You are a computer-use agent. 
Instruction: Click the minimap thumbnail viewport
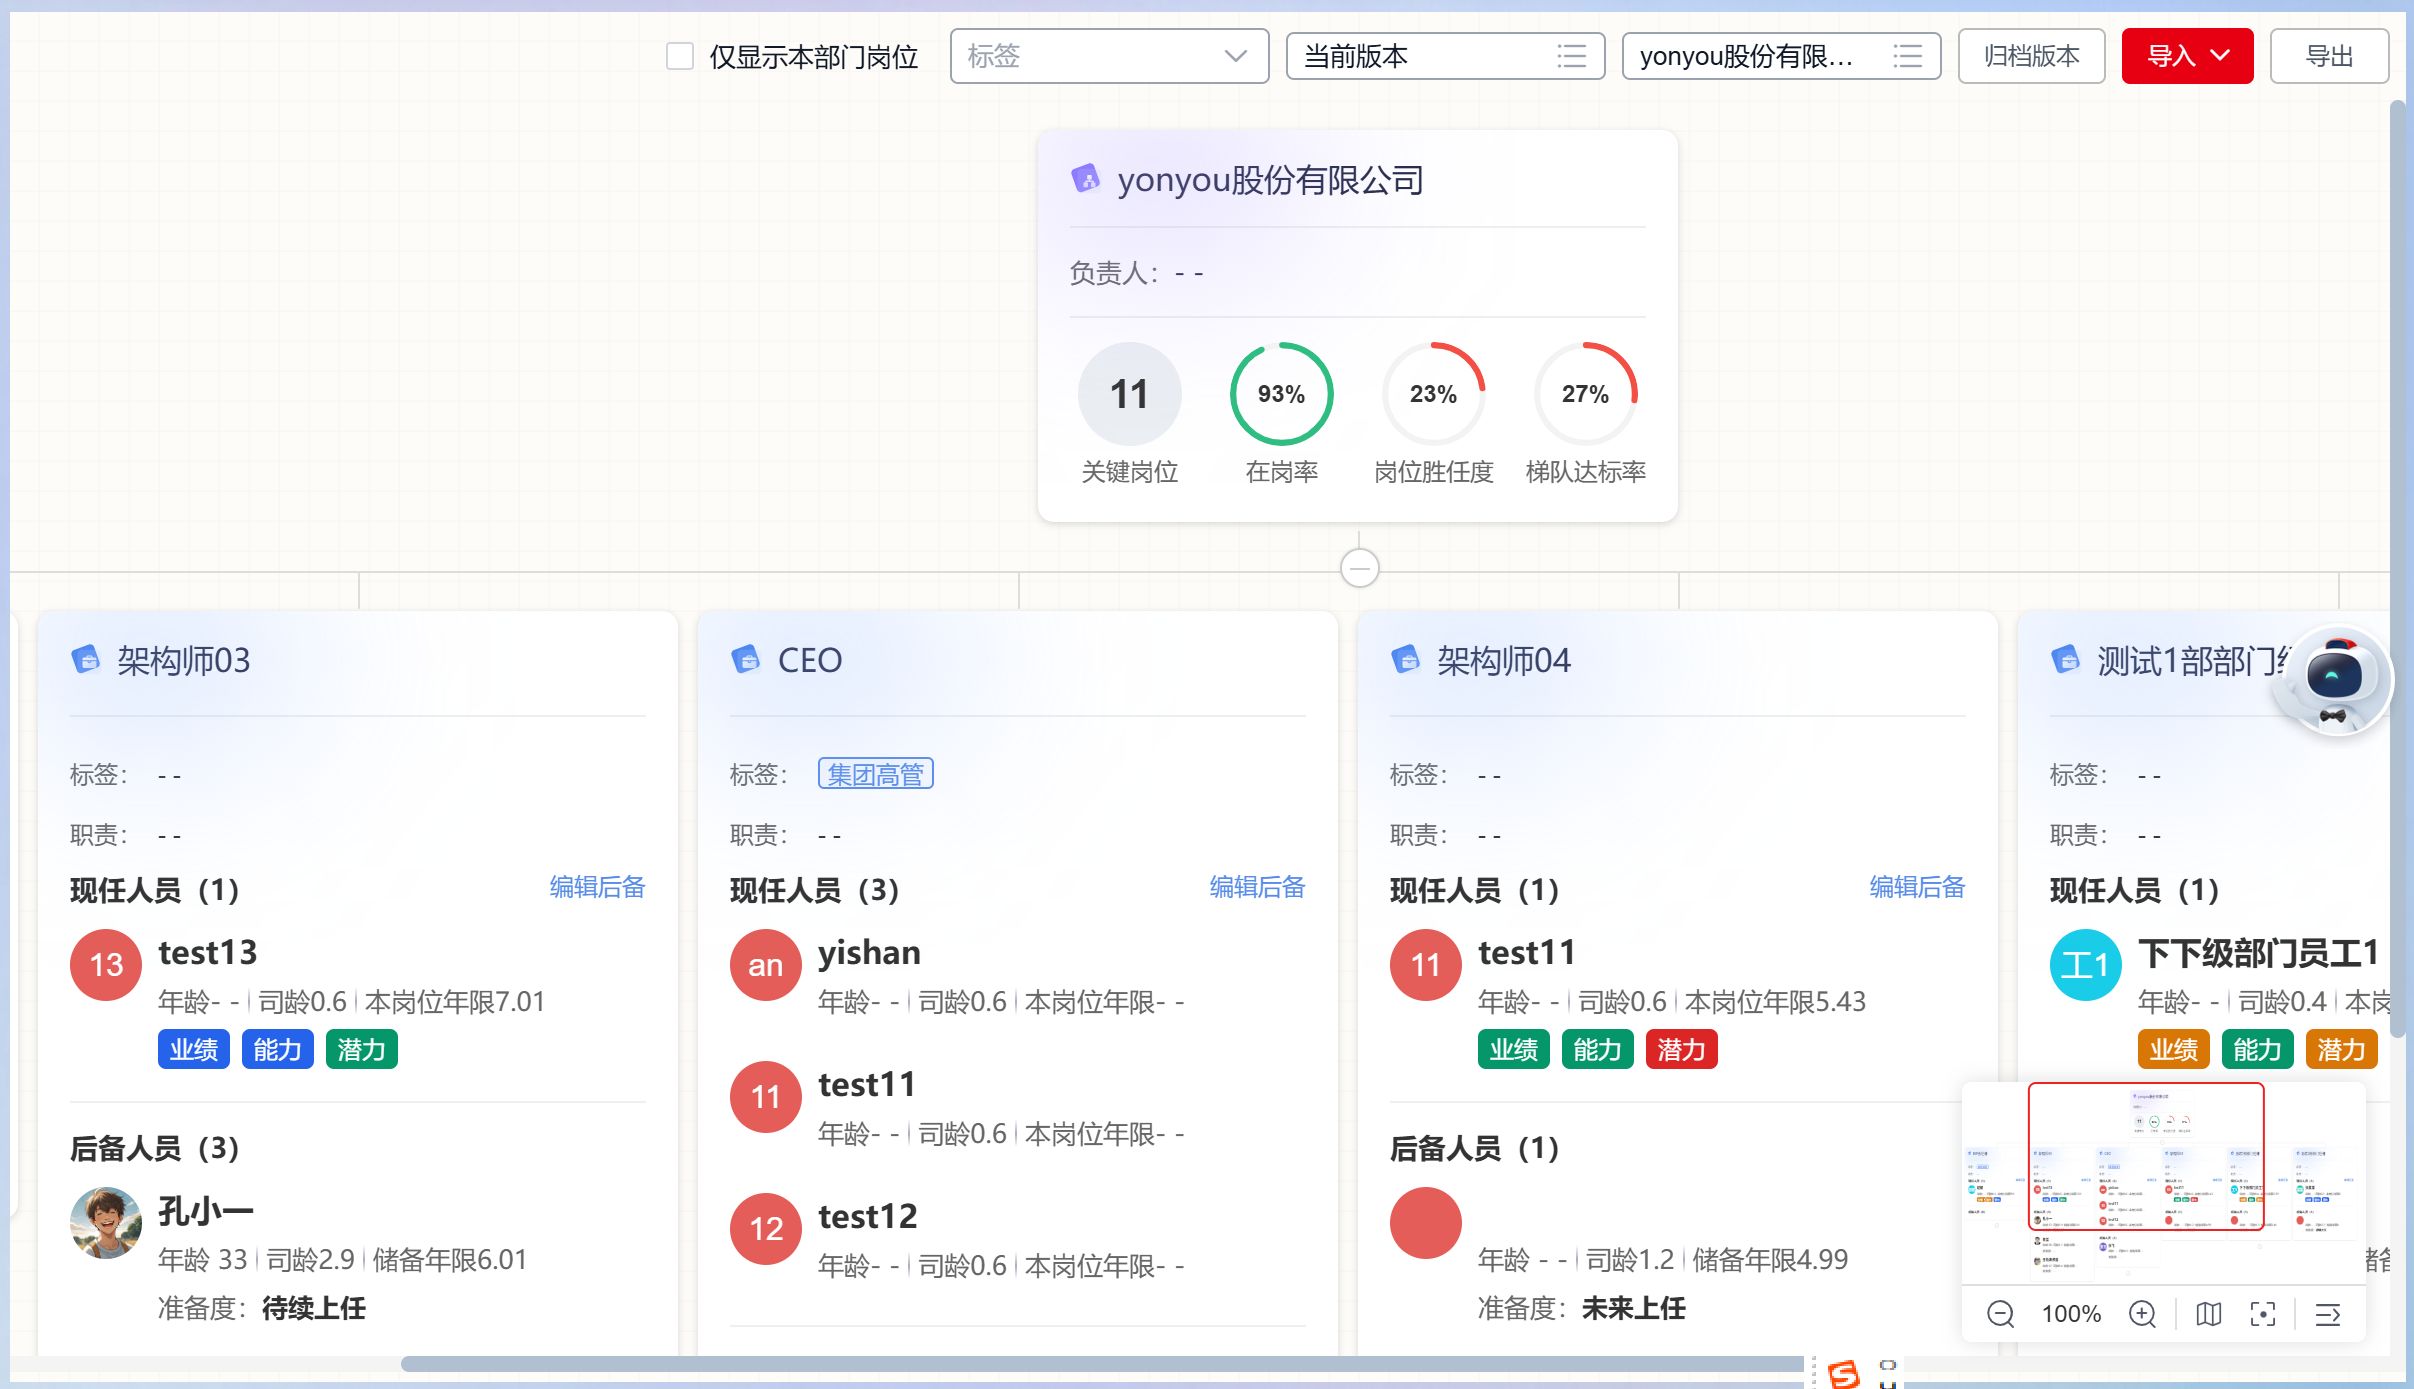2146,1156
